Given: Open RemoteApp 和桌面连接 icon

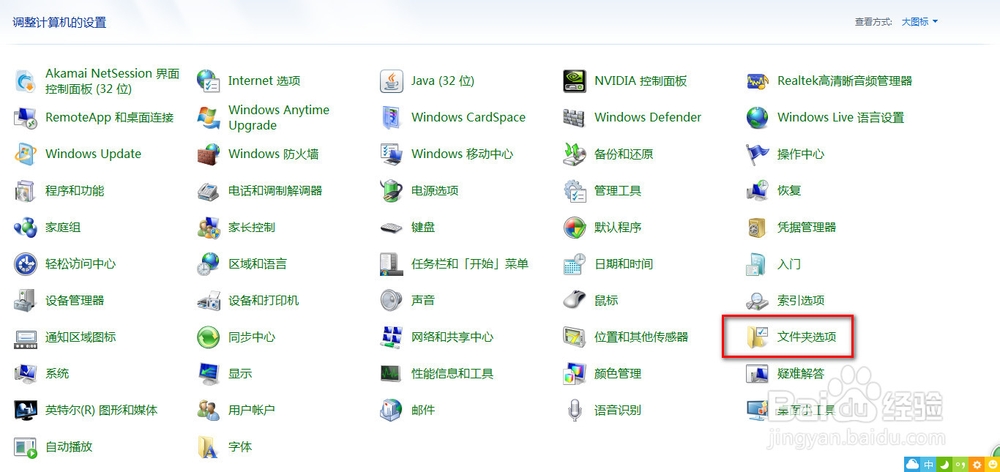Looking at the screenshot, I should tap(26, 117).
